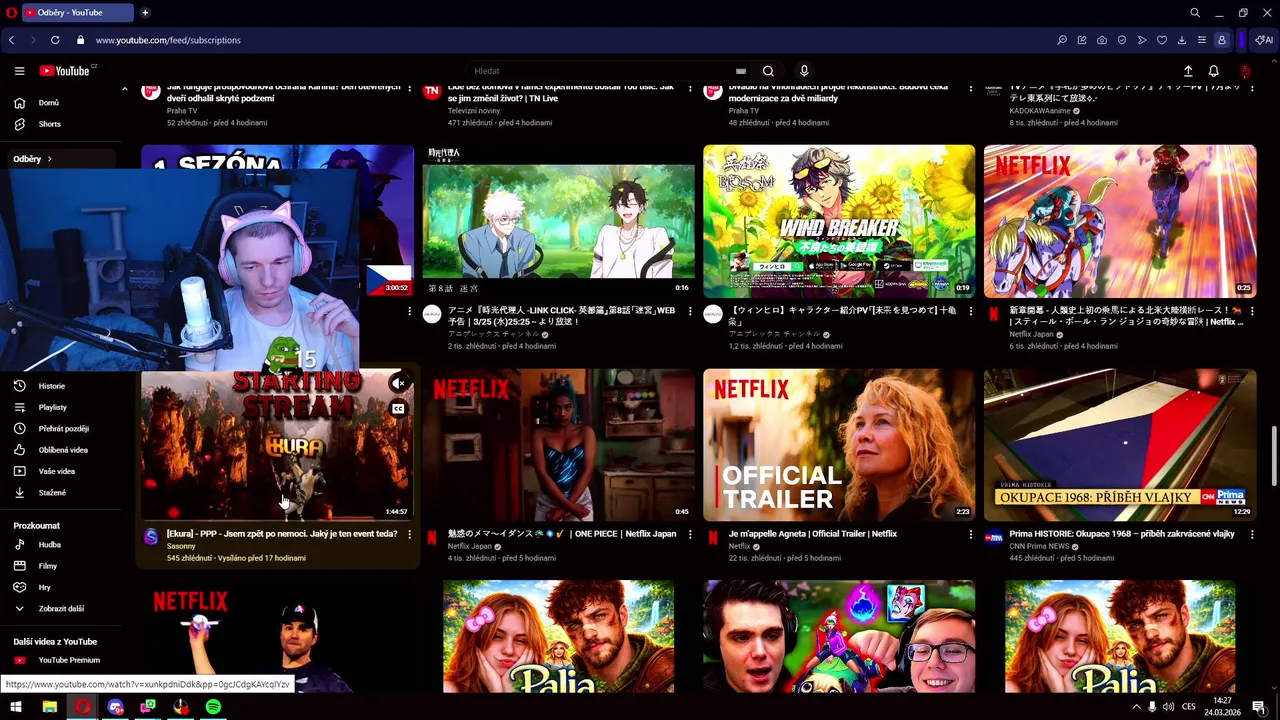Open Windows notification center icon

pyautogui.click(x=1259, y=707)
